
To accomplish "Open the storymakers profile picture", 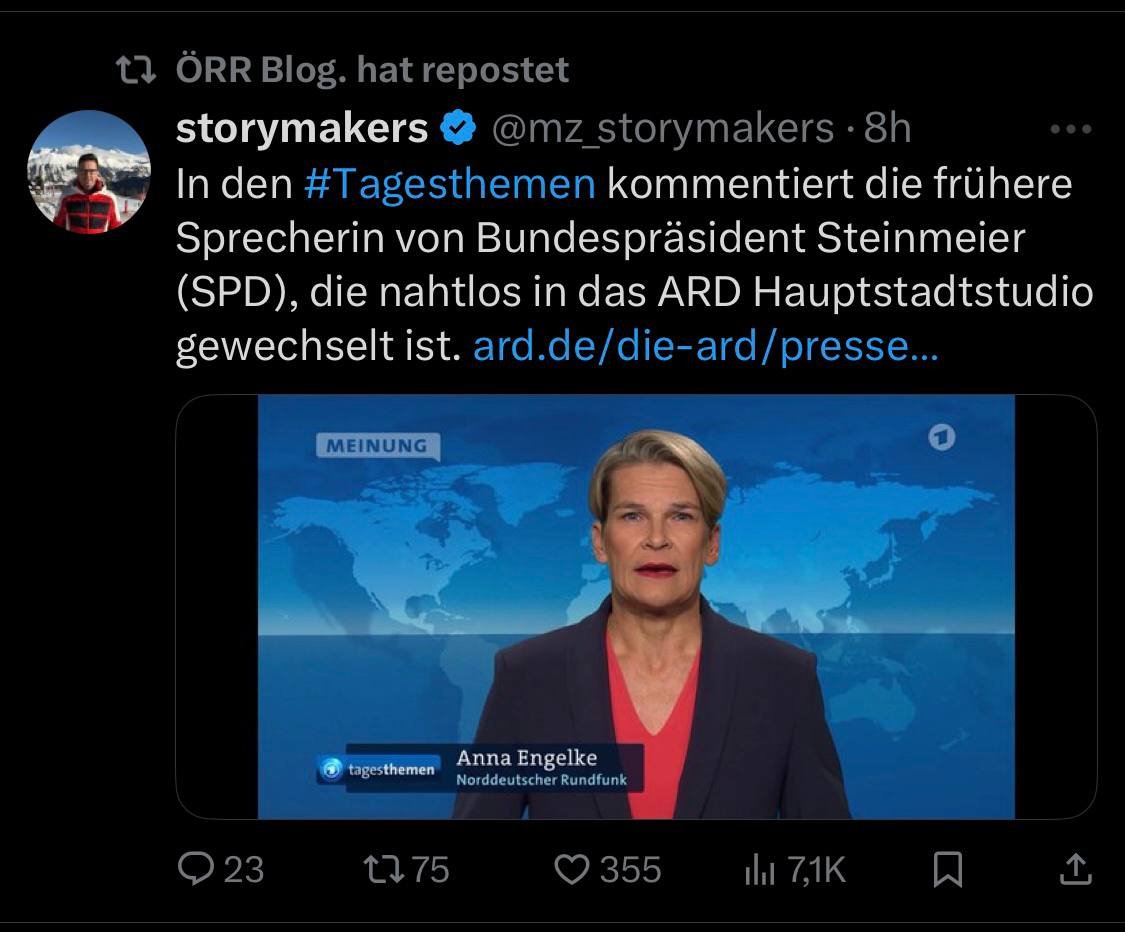I will [x=89, y=172].
